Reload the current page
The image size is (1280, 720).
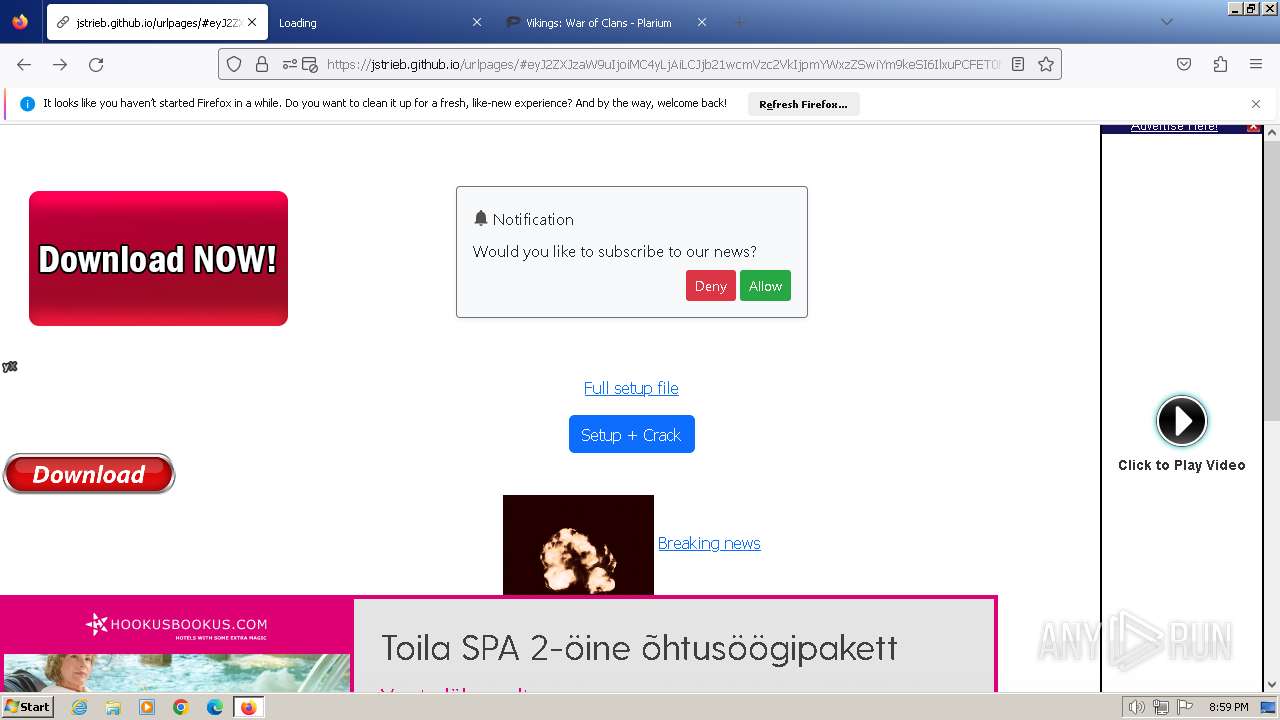click(96, 64)
